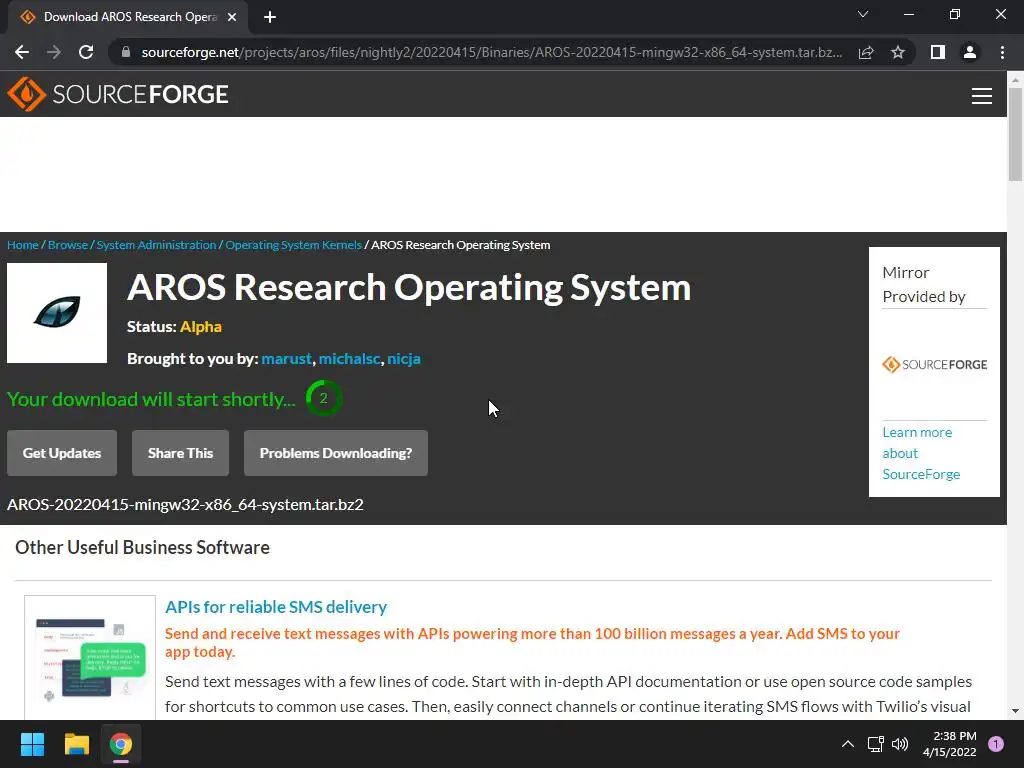Screen dimensions: 1024x768
Task: Open System Administration breadcrumb
Action: 156,245
